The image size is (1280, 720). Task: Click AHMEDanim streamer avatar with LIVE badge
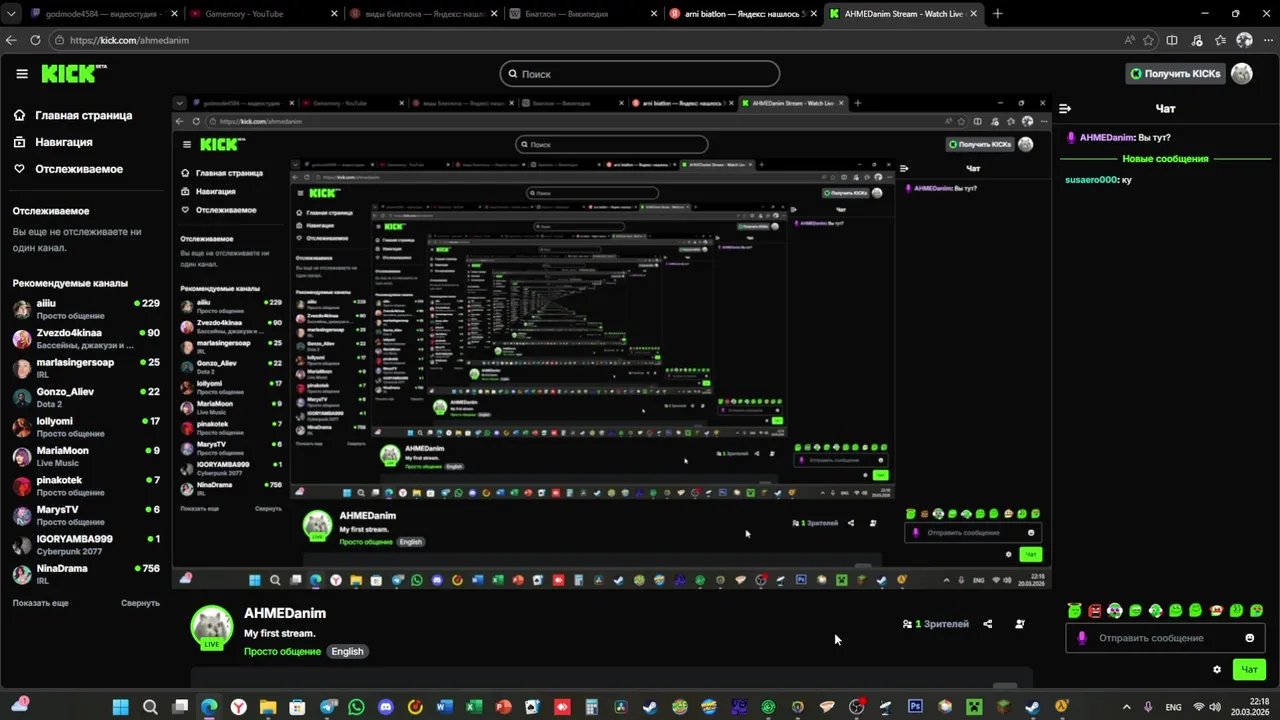[212, 627]
